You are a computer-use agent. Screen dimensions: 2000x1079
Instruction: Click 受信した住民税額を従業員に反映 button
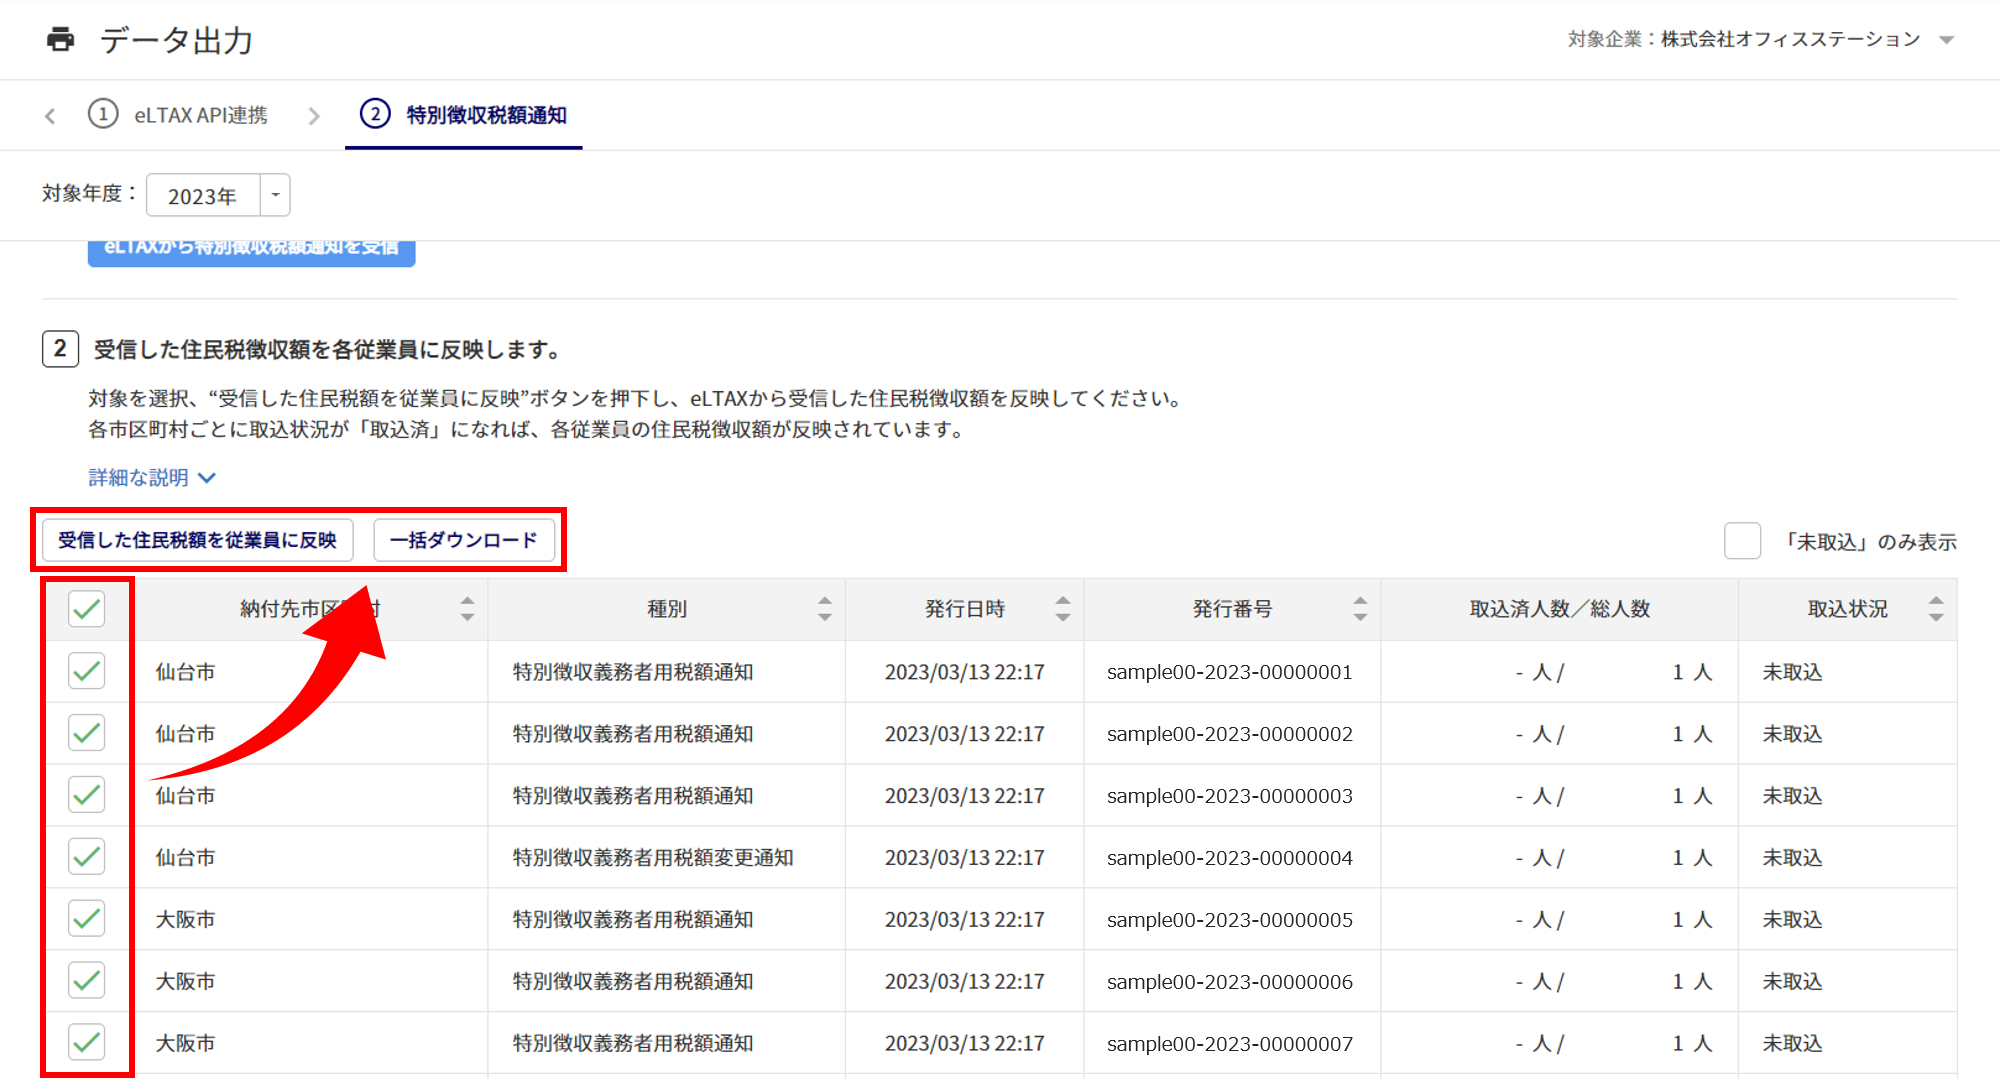pos(197,540)
